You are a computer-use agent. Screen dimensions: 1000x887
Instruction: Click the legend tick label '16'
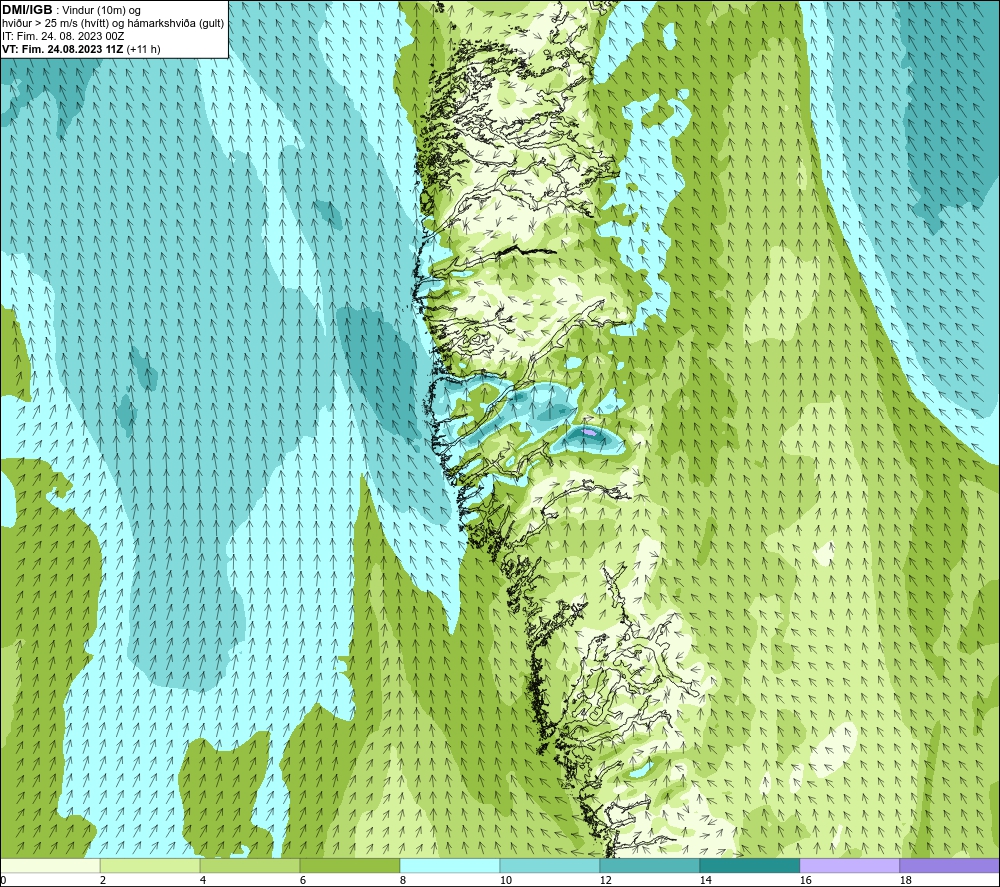pos(805,880)
